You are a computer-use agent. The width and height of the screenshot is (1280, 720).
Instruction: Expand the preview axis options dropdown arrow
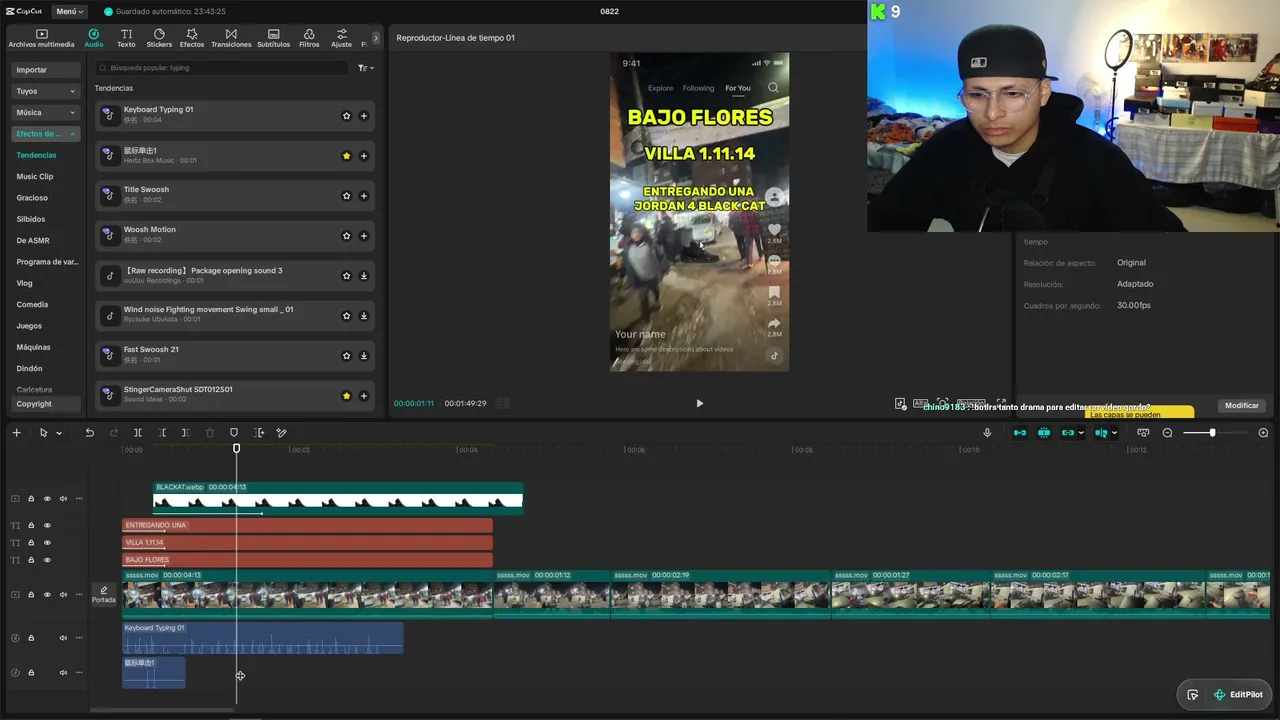1114,433
